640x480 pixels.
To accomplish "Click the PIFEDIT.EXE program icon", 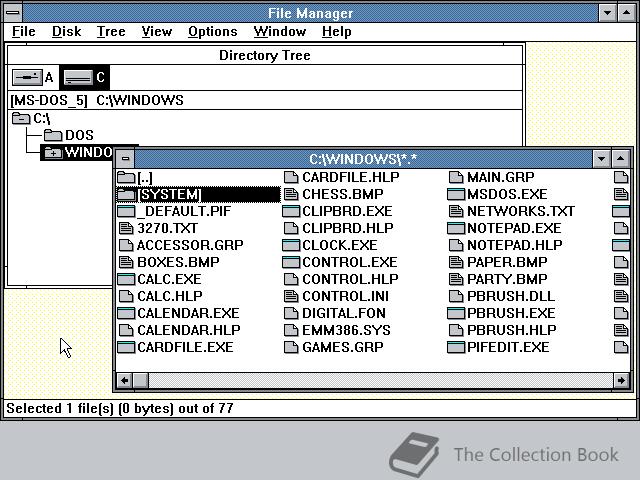I will [x=456, y=347].
